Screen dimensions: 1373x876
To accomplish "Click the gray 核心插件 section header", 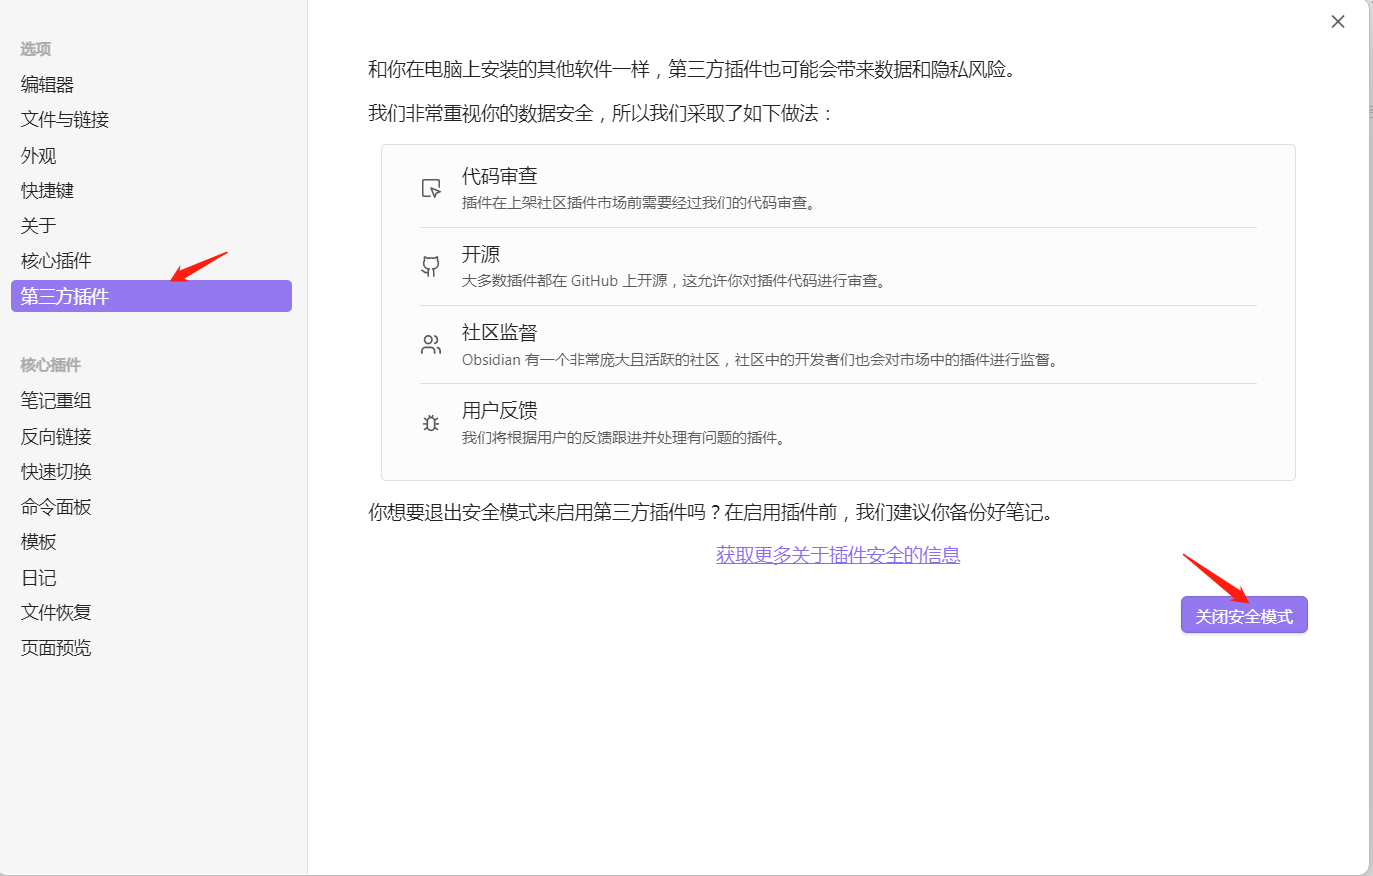I will coord(51,365).
